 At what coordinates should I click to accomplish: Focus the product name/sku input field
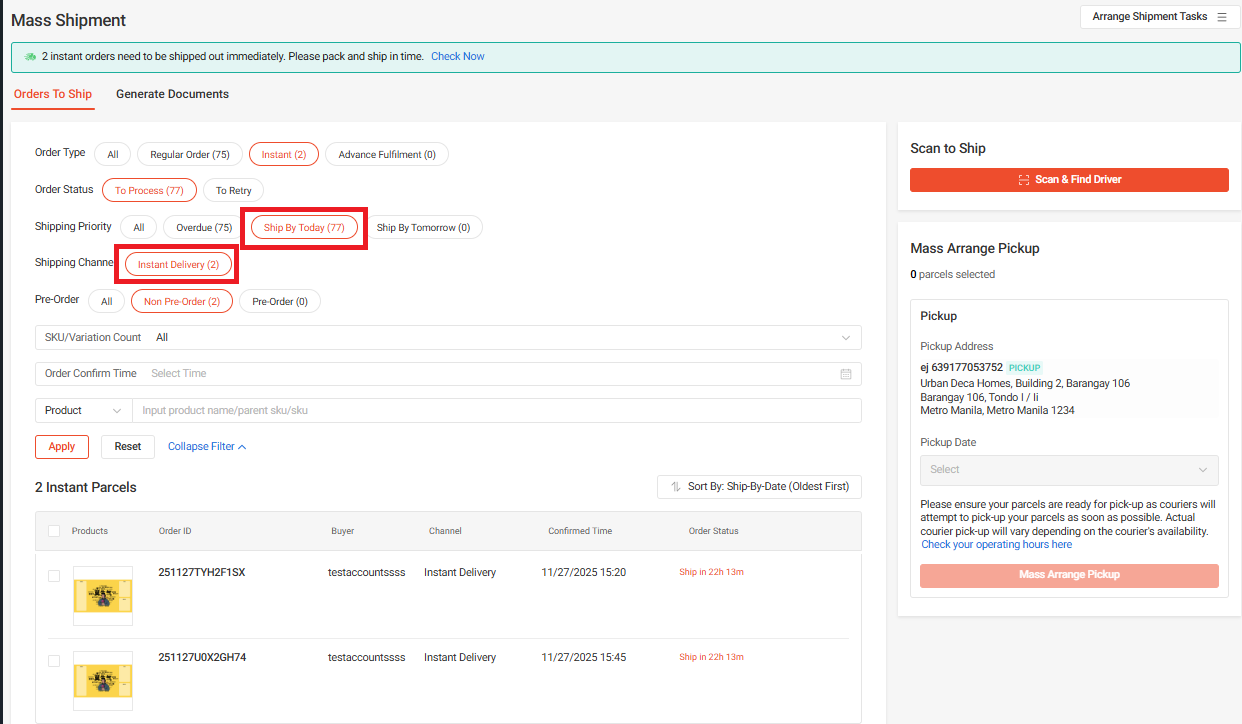(x=496, y=411)
